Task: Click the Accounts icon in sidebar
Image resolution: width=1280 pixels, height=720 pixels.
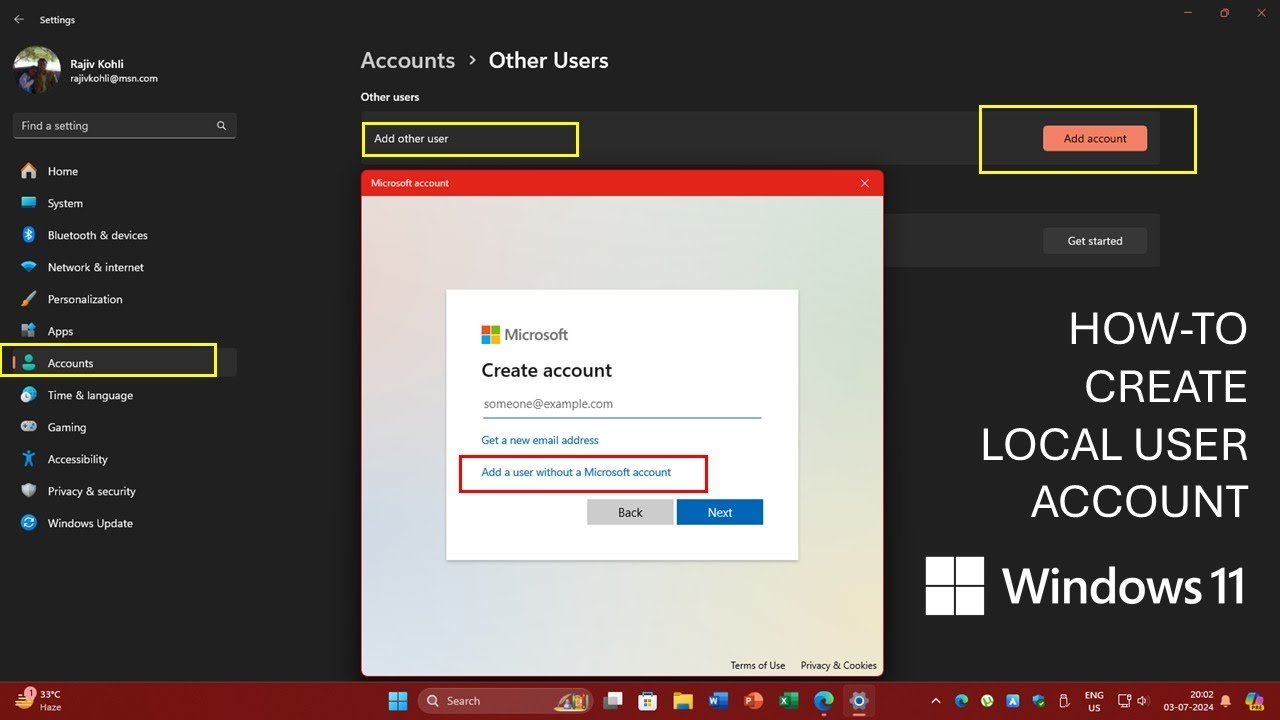Action: click(x=29, y=363)
